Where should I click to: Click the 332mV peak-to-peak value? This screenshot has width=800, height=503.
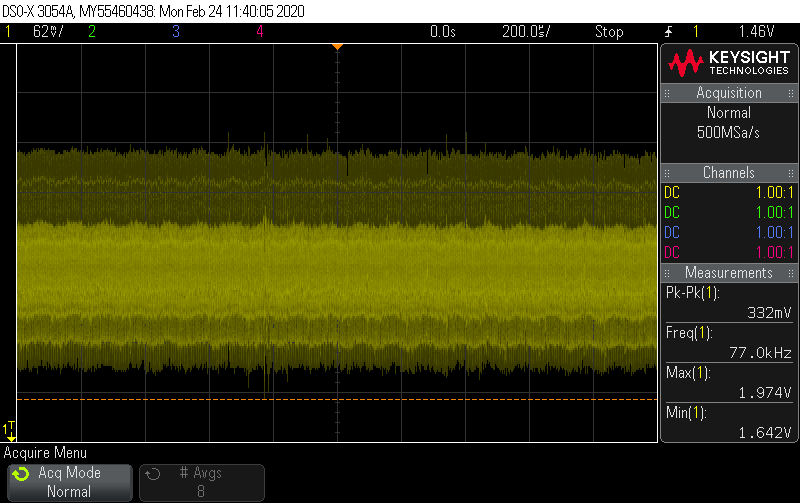pos(769,313)
